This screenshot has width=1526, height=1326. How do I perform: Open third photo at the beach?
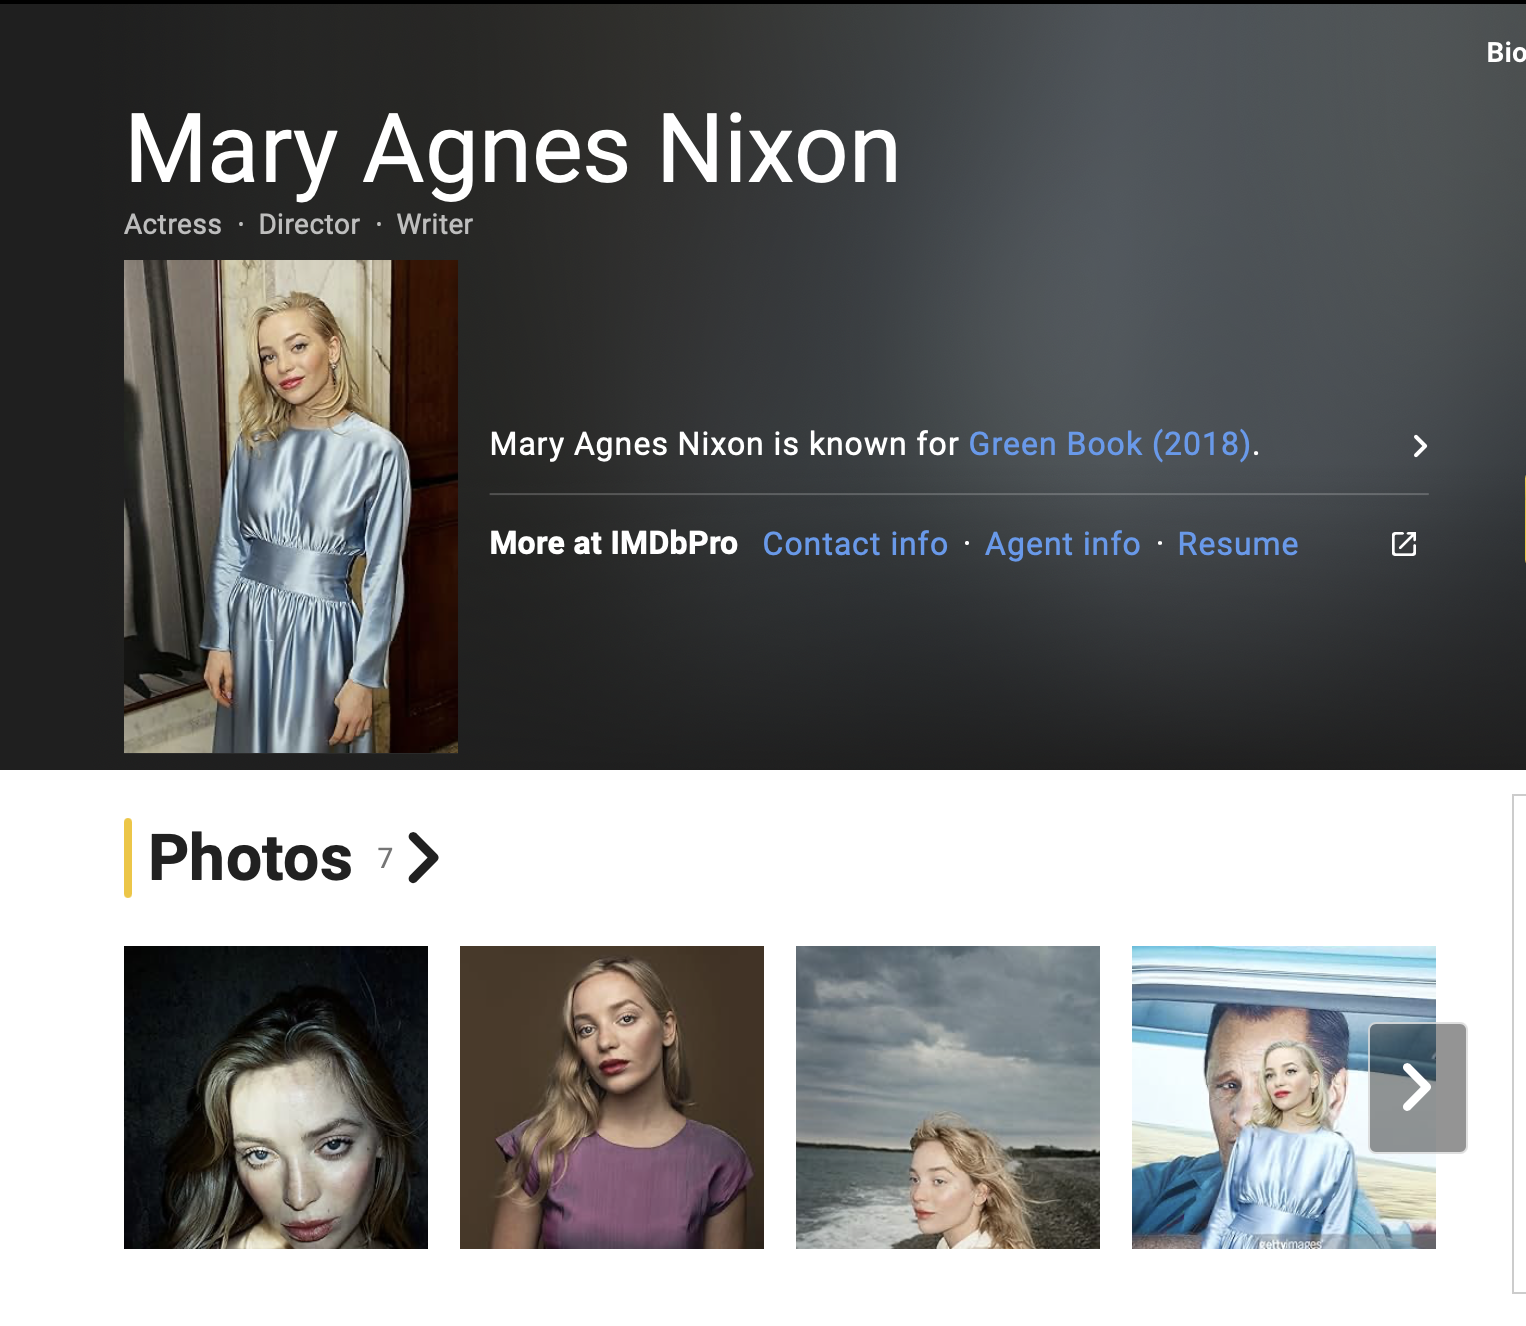click(948, 1097)
